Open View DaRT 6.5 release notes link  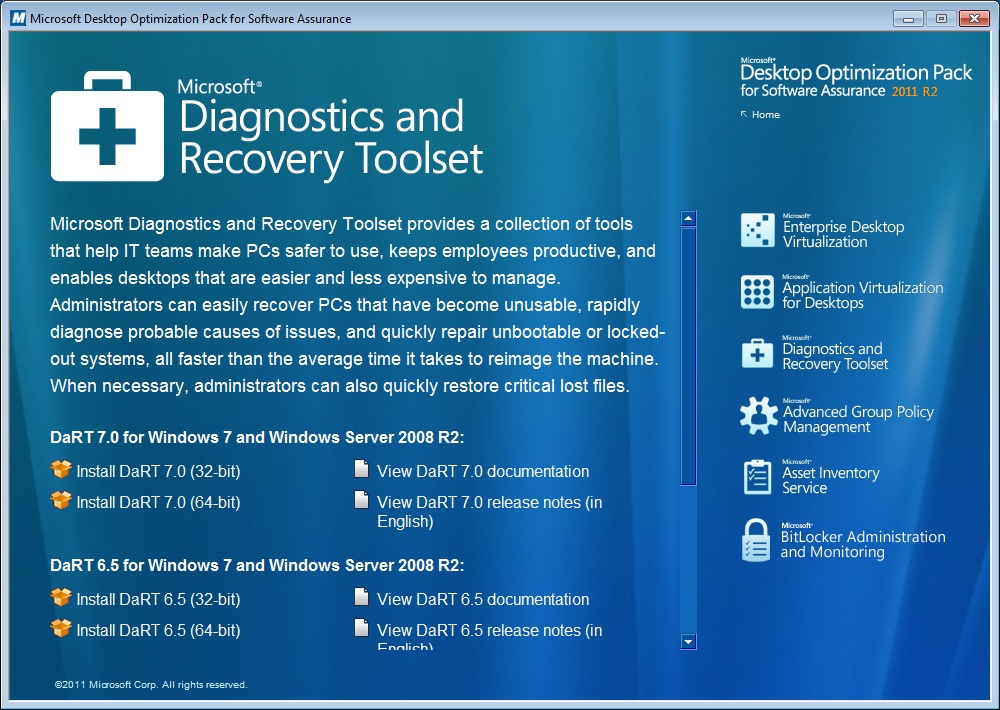490,635
